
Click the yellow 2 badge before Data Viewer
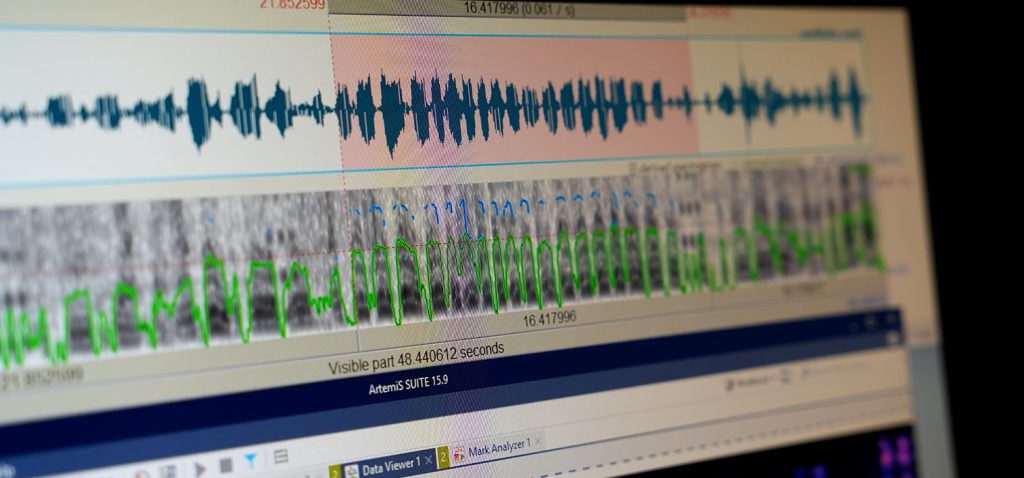click(334, 471)
